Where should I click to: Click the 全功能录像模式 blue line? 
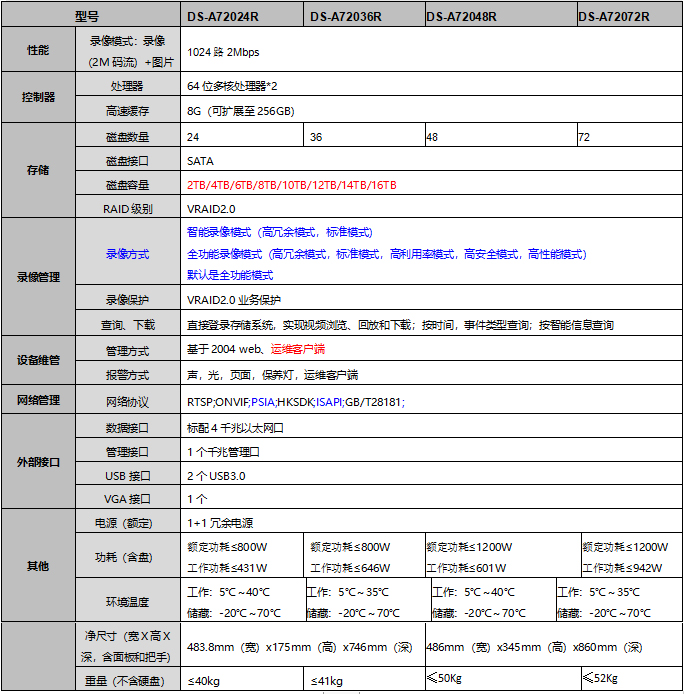(x=386, y=254)
